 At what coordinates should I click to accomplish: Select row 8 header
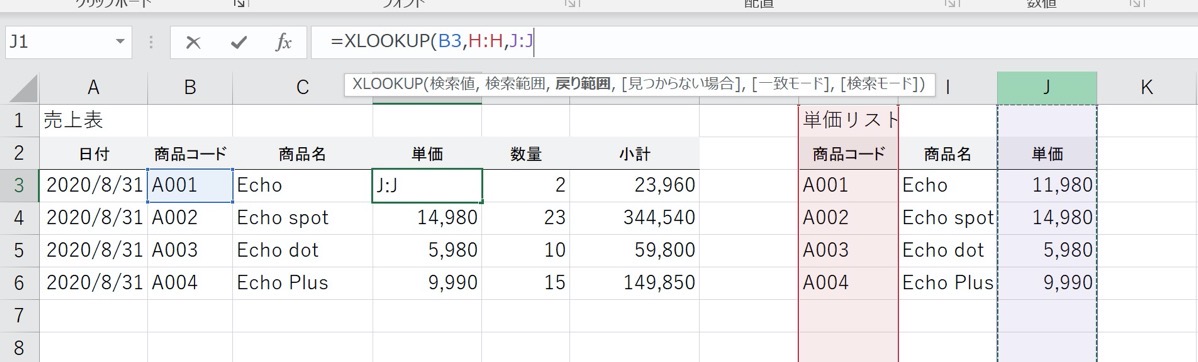[20, 347]
